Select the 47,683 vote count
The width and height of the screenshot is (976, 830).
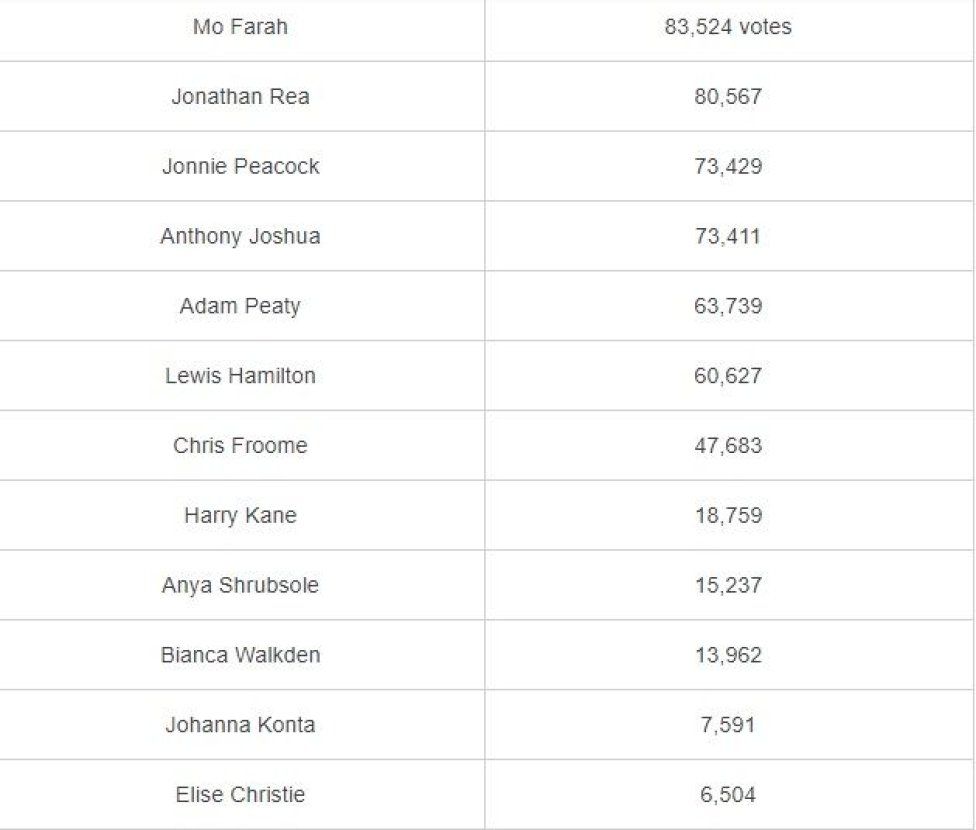[x=728, y=445]
